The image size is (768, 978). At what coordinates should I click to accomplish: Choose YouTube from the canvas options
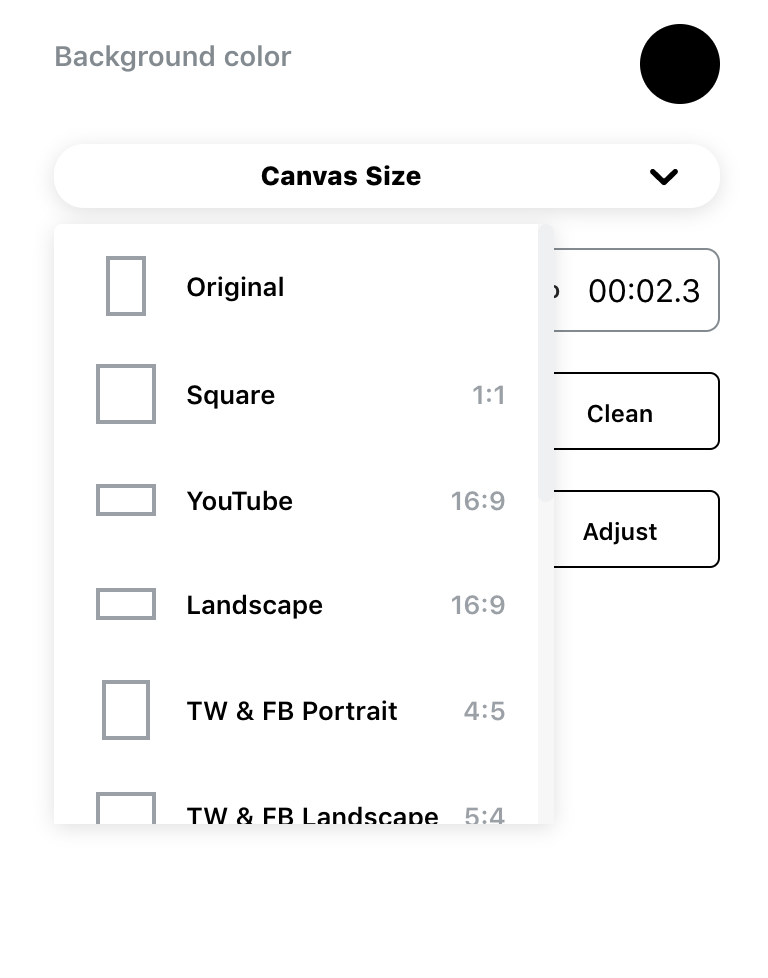pyautogui.click(x=240, y=501)
